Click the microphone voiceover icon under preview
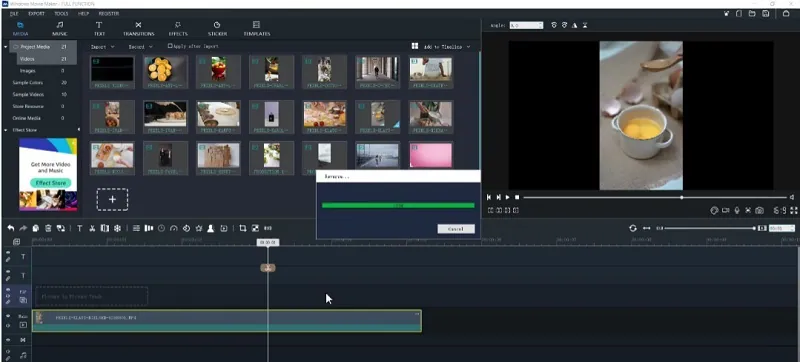The image size is (800, 362). [737, 210]
